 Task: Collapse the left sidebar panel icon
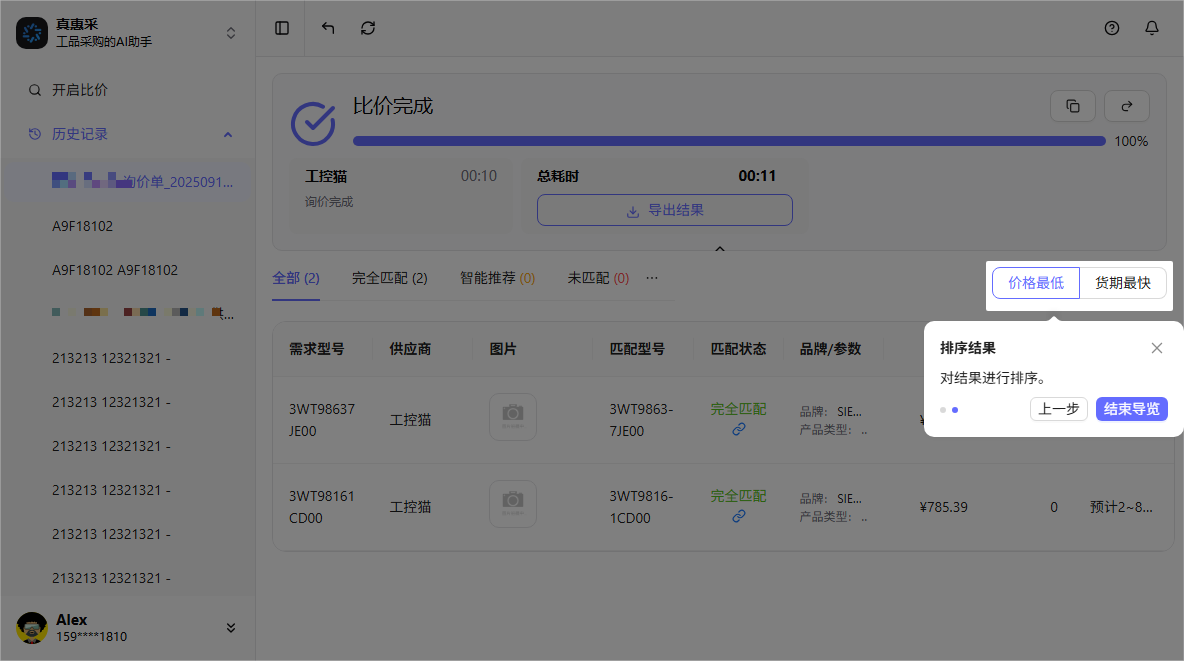281,28
